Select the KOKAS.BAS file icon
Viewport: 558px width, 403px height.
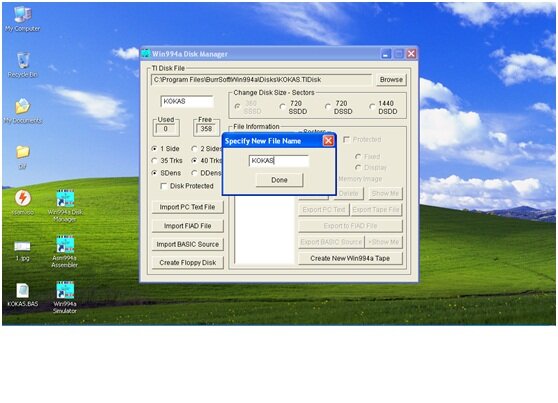[22, 295]
